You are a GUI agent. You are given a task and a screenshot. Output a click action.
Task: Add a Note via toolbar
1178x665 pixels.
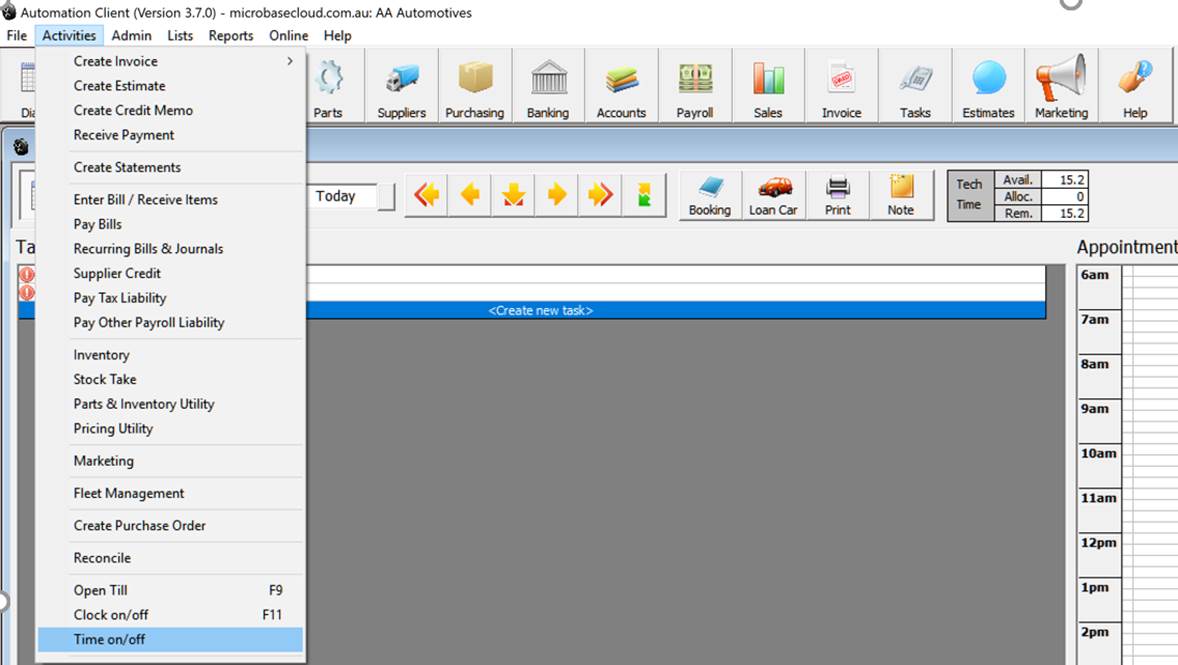901,195
